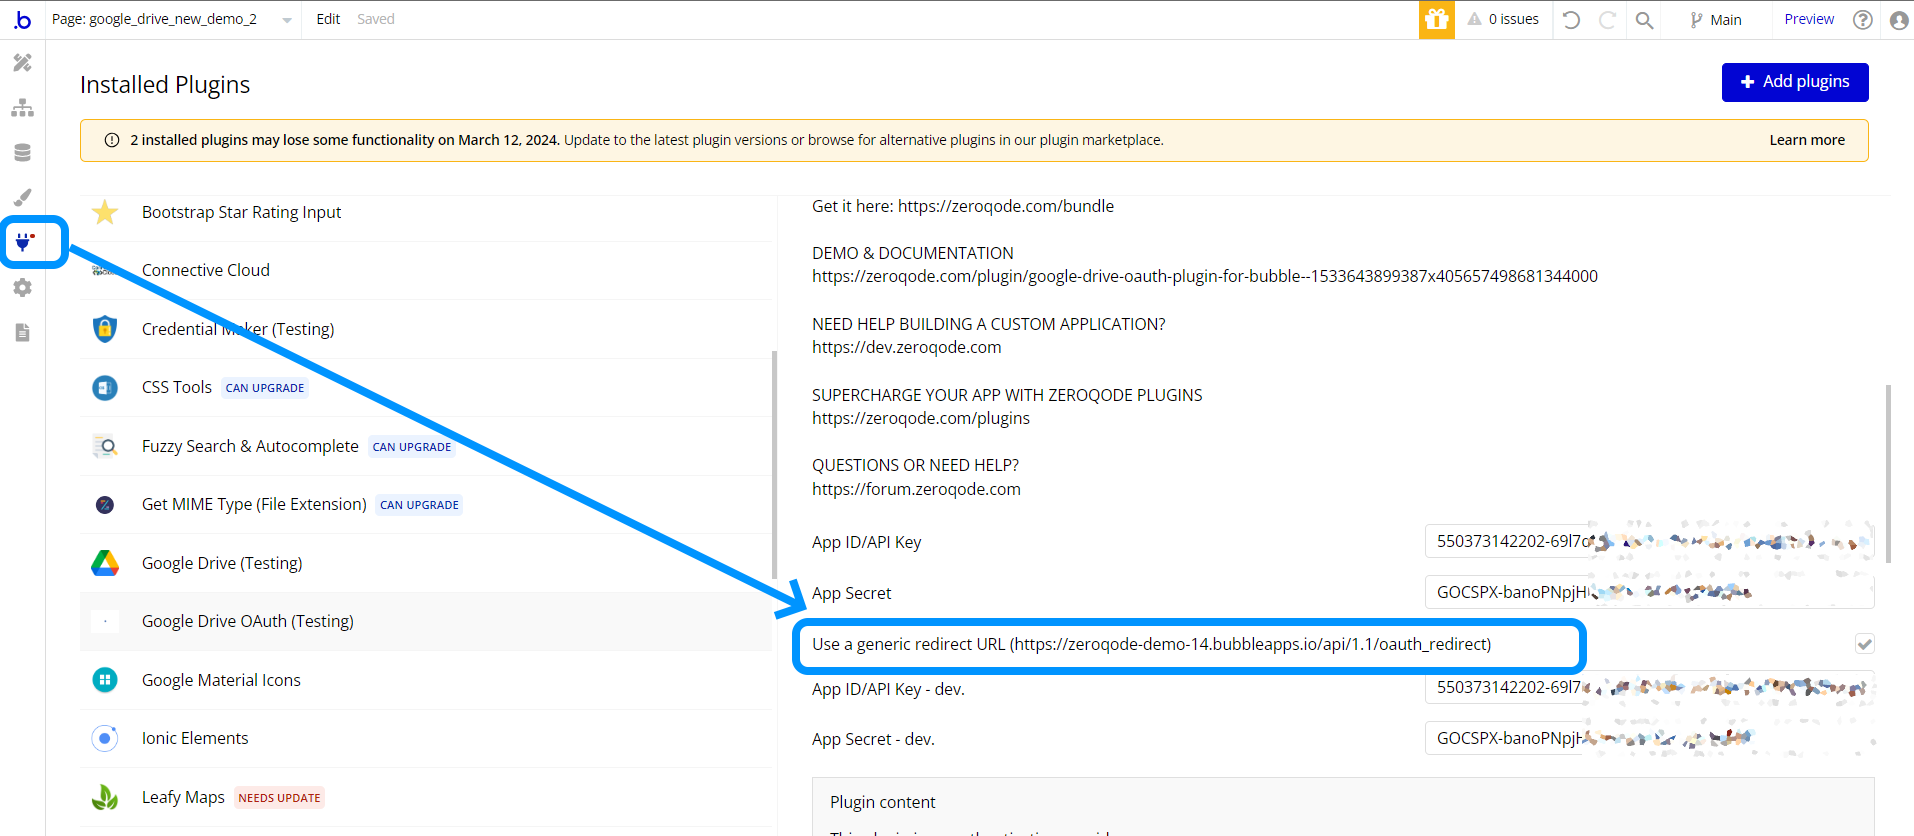Click the App Secret input field
The image size is (1914, 836).
coord(1649,592)
